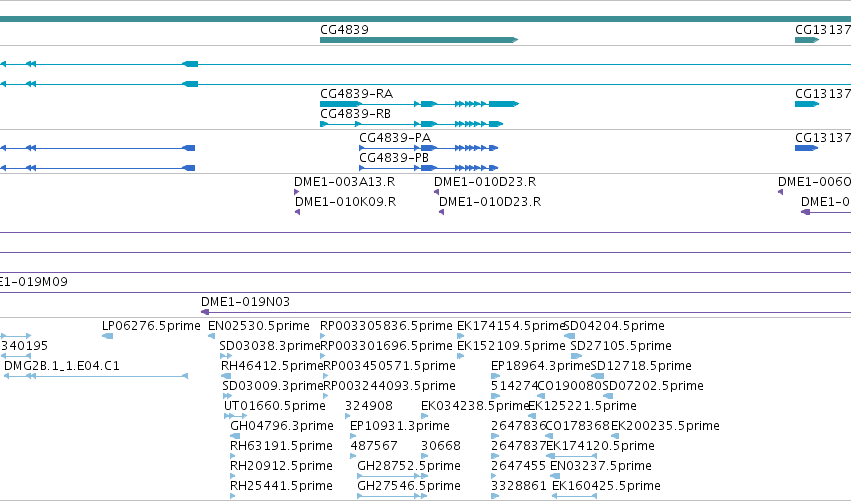851x501 pixels.
Task: Click the CG4839-PA coding region glyph
Action: pos(429,148)
